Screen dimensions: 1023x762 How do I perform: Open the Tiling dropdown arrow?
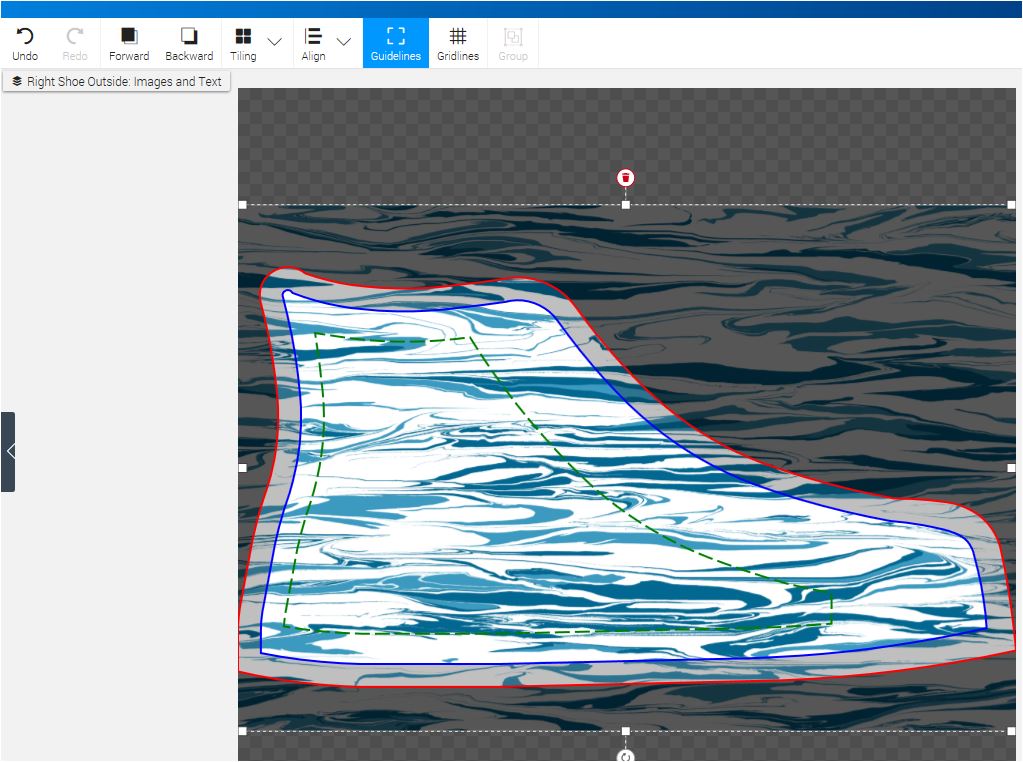(275, 42)
